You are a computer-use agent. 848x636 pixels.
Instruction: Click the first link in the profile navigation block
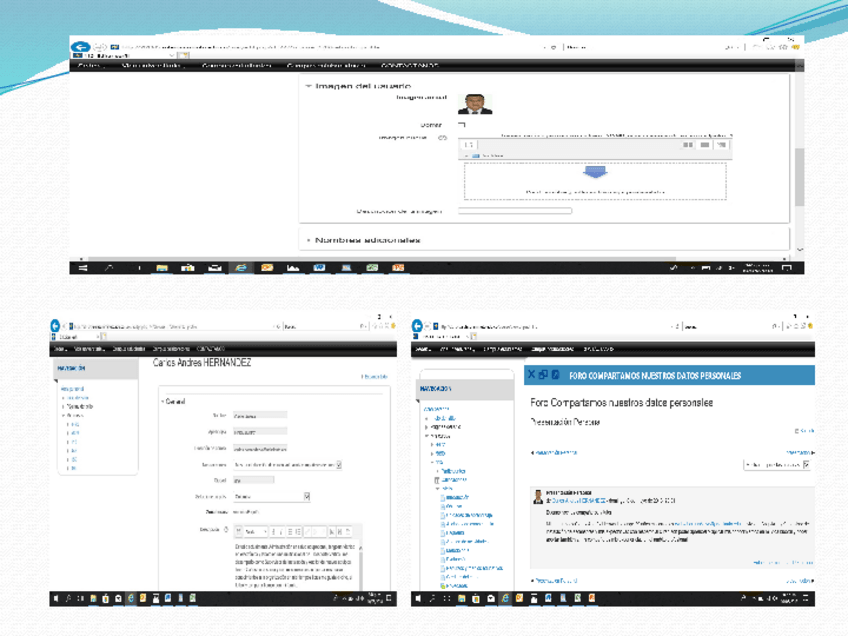point(72,389)
